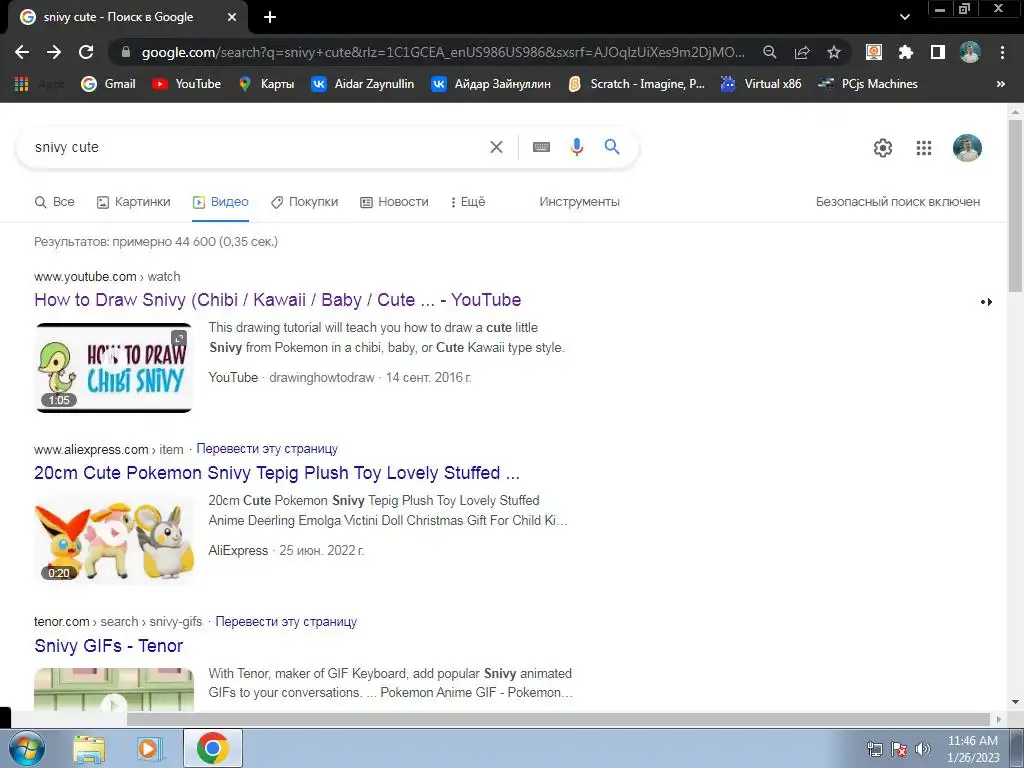This screenshot has height=768, width=1024.
Task: Open the Windows Start menu
Action: (25, 748)
